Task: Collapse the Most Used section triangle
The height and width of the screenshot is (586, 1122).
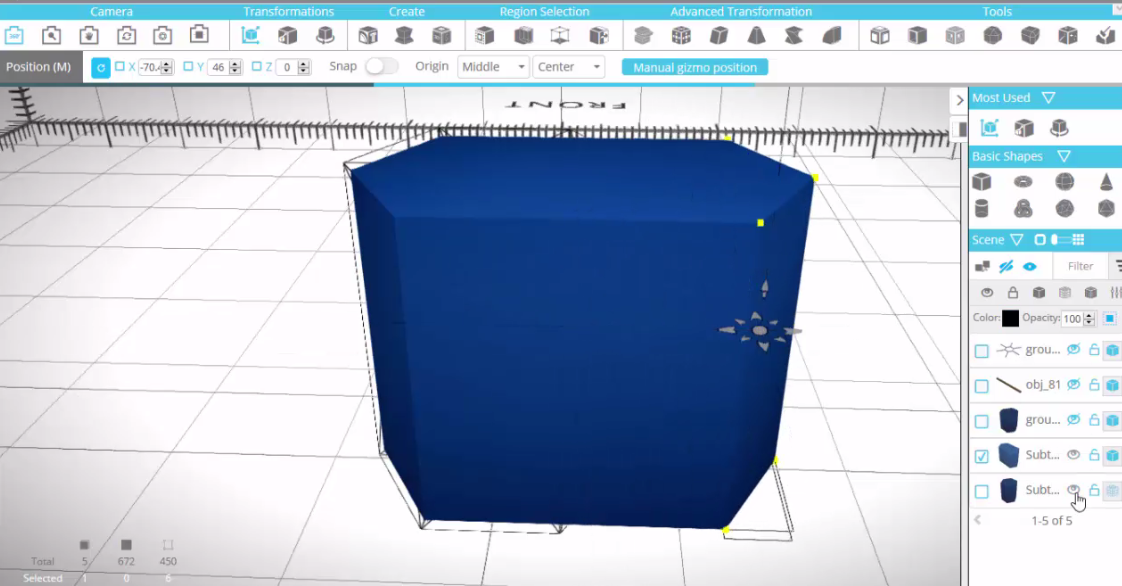Action: pyautogui.click(x=1048, y=97)
